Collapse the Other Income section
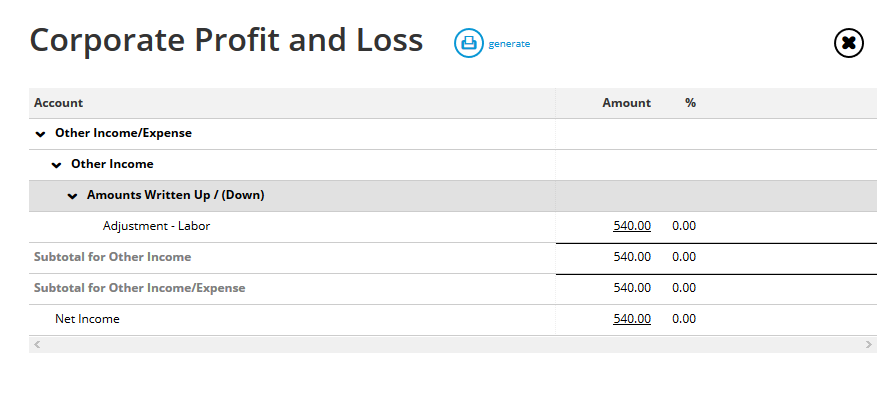This screenshot has height=399, width=888. click(56, 165)
